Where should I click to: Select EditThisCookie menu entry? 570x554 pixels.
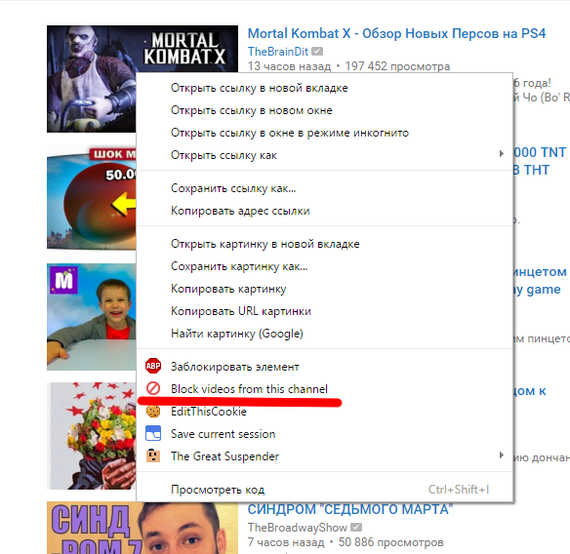[325, 412]
